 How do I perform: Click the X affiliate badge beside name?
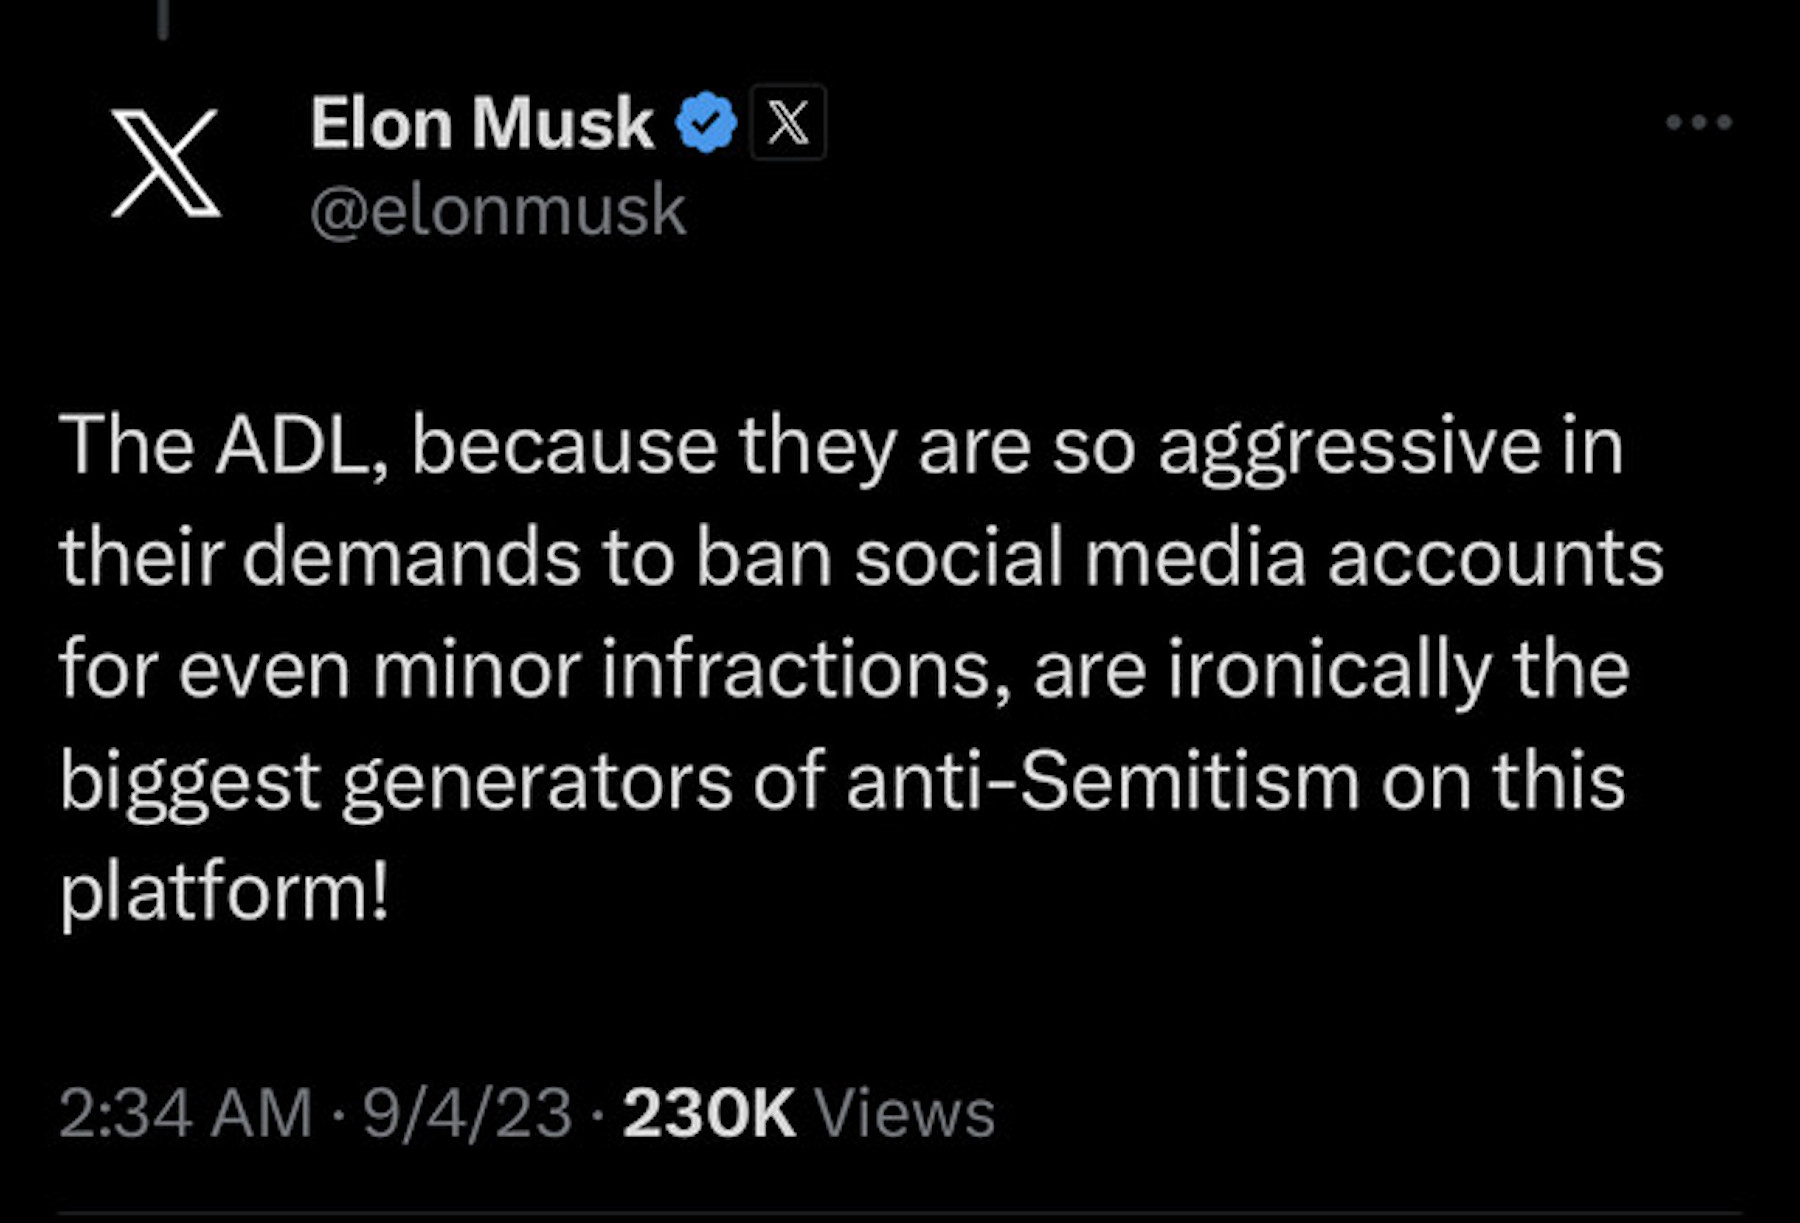point(788,122)
